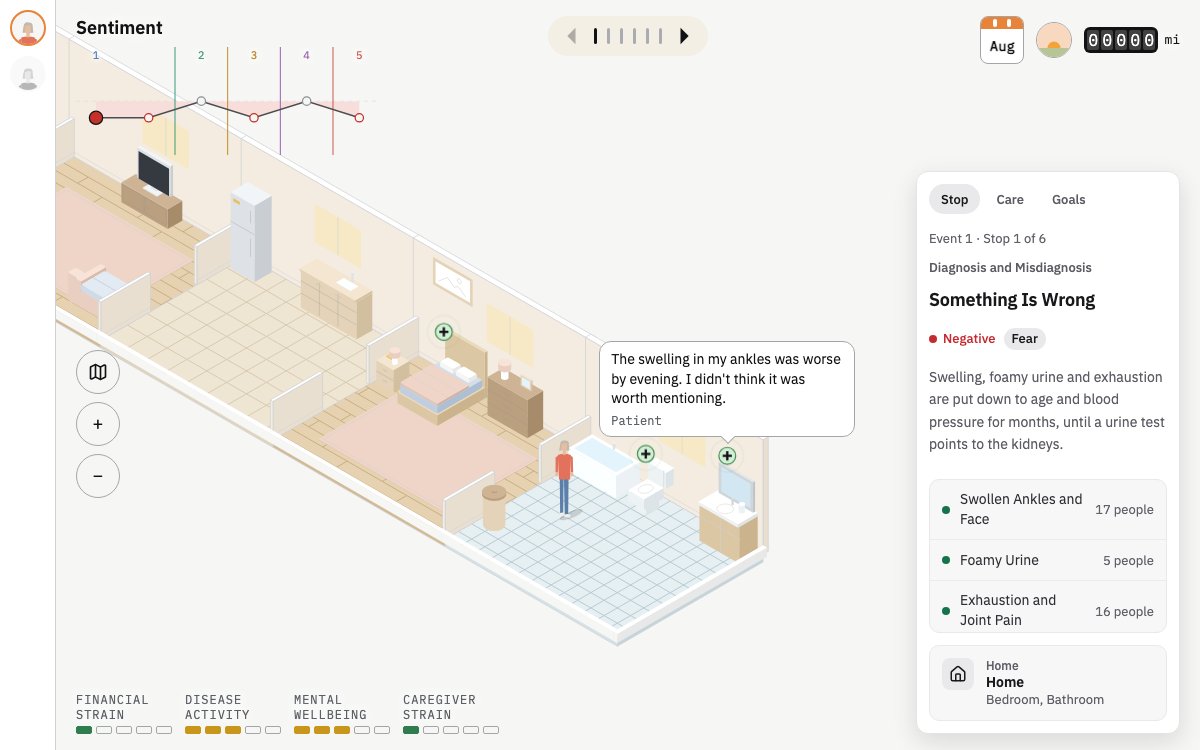This screenshot has width=1200, height=750.
Task: Select the second grey avatar in sidebar
Action: click(x=28, y=74)
